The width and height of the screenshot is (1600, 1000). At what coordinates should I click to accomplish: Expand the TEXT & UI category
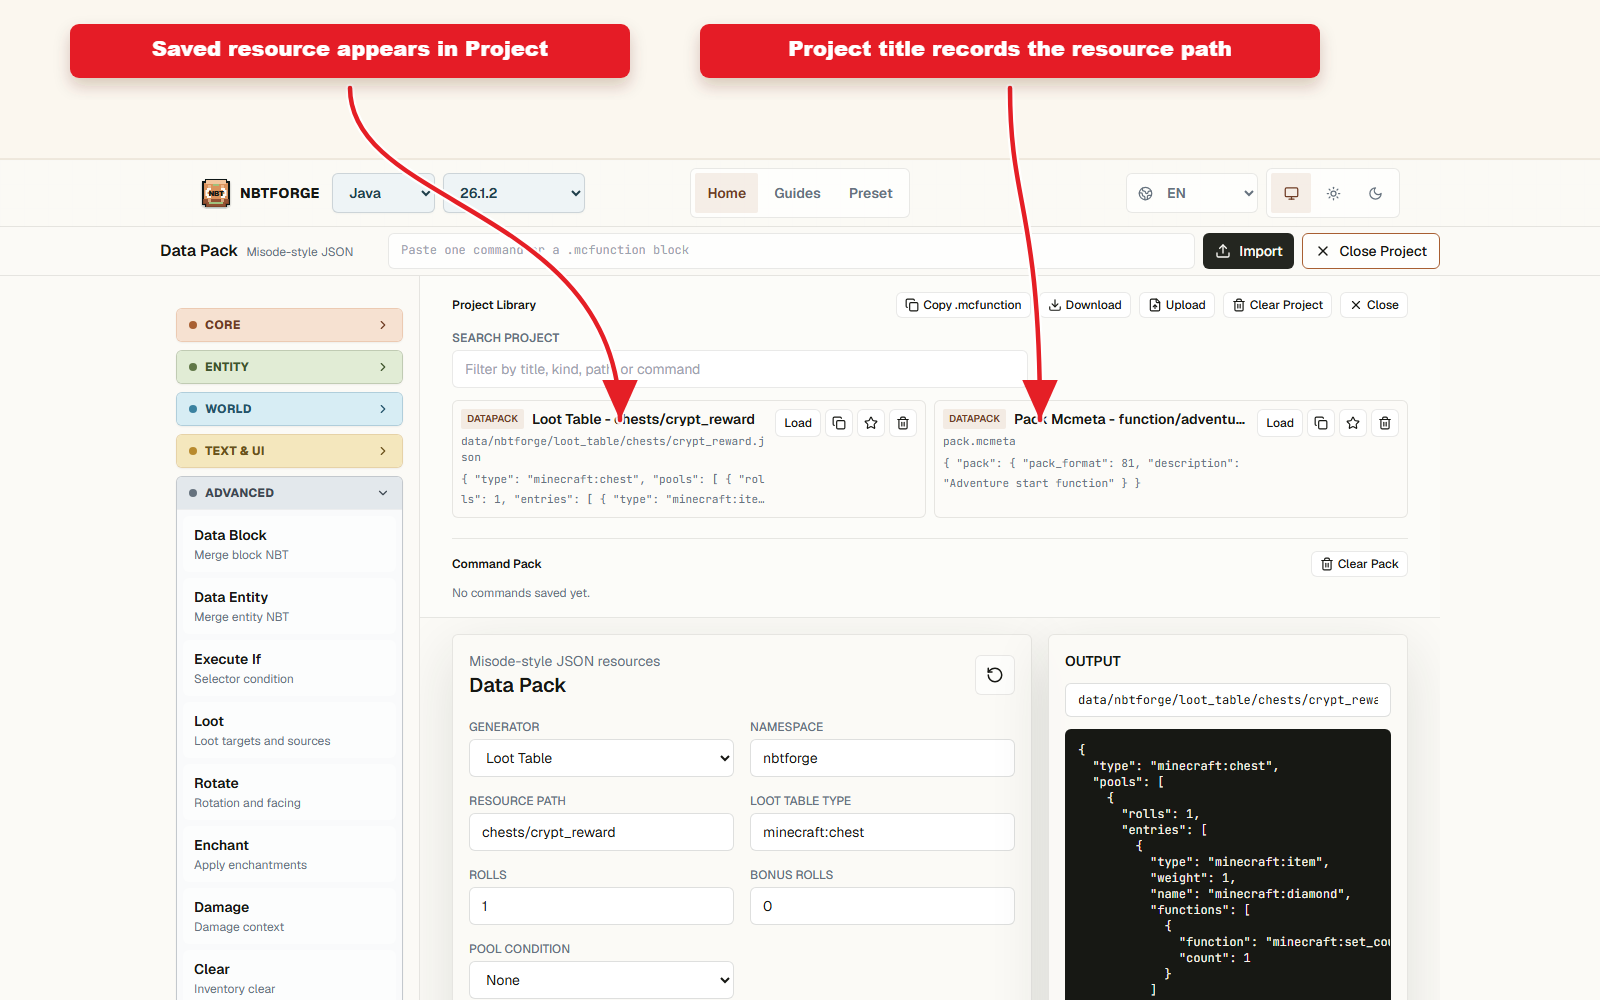(289, 451)
